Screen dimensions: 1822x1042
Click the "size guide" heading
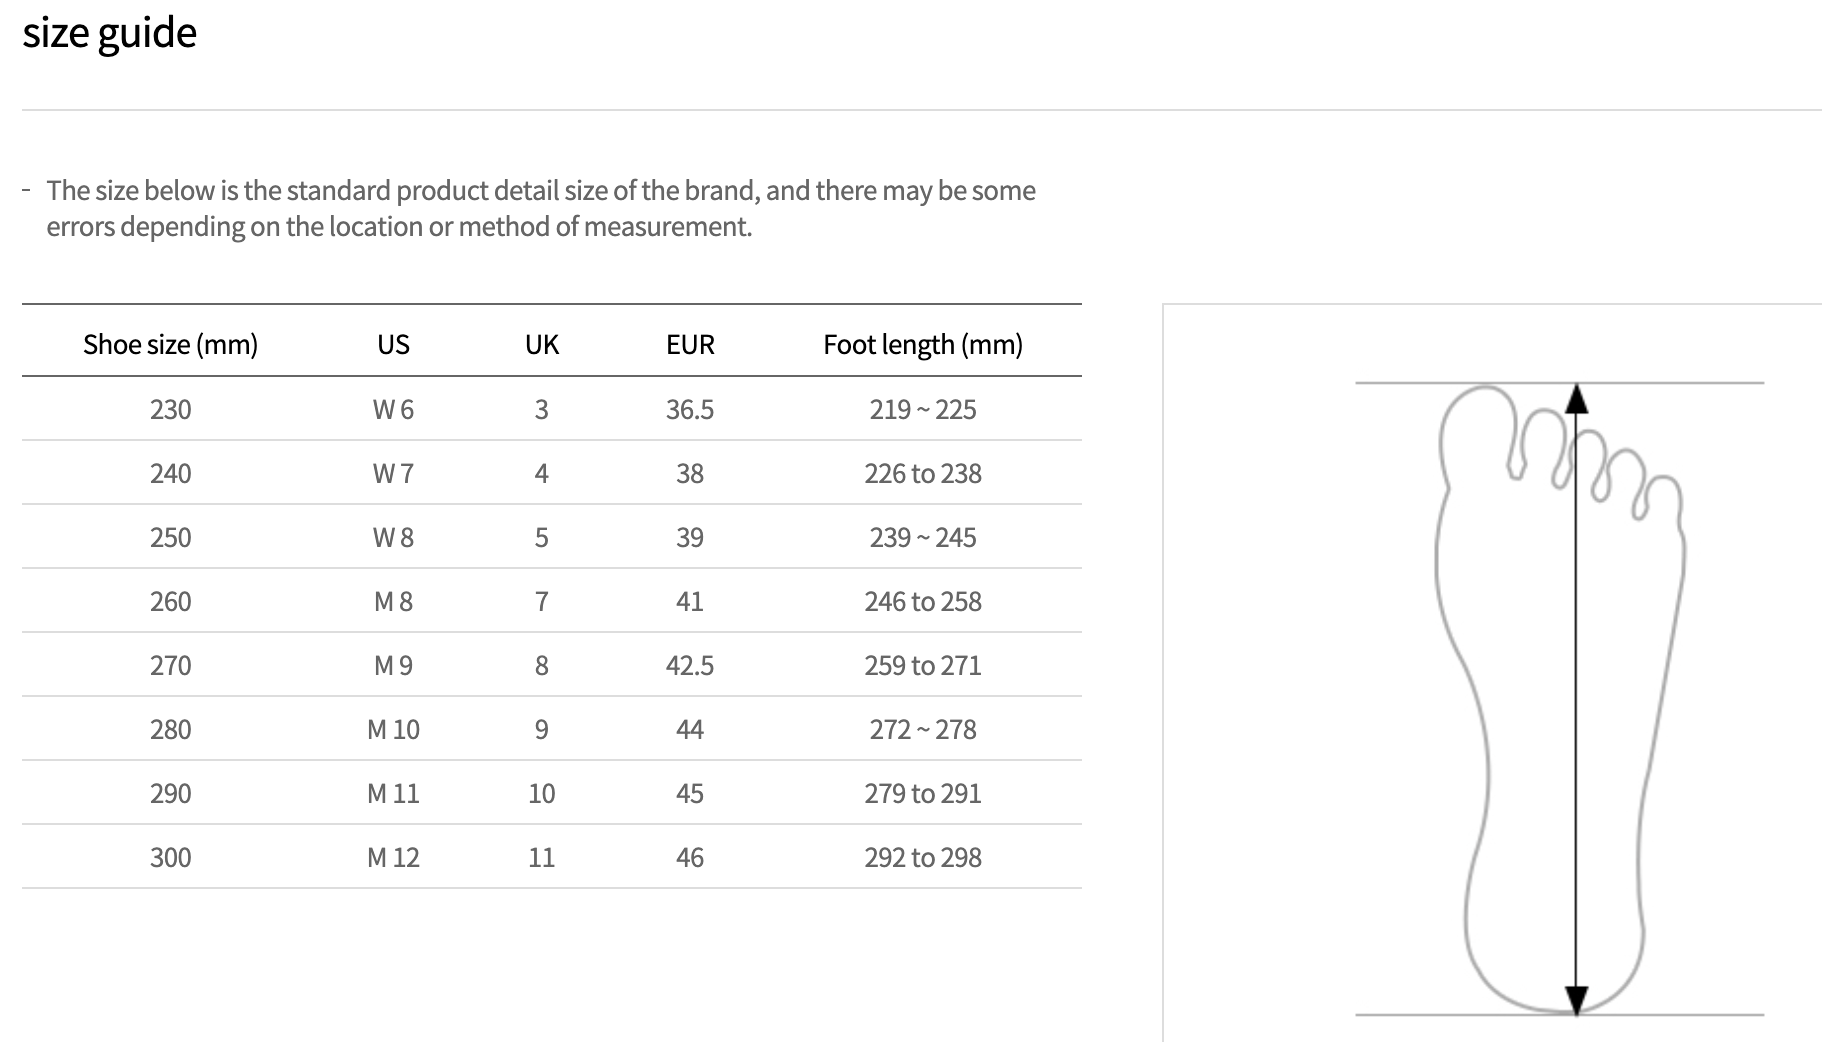point(110,33)
